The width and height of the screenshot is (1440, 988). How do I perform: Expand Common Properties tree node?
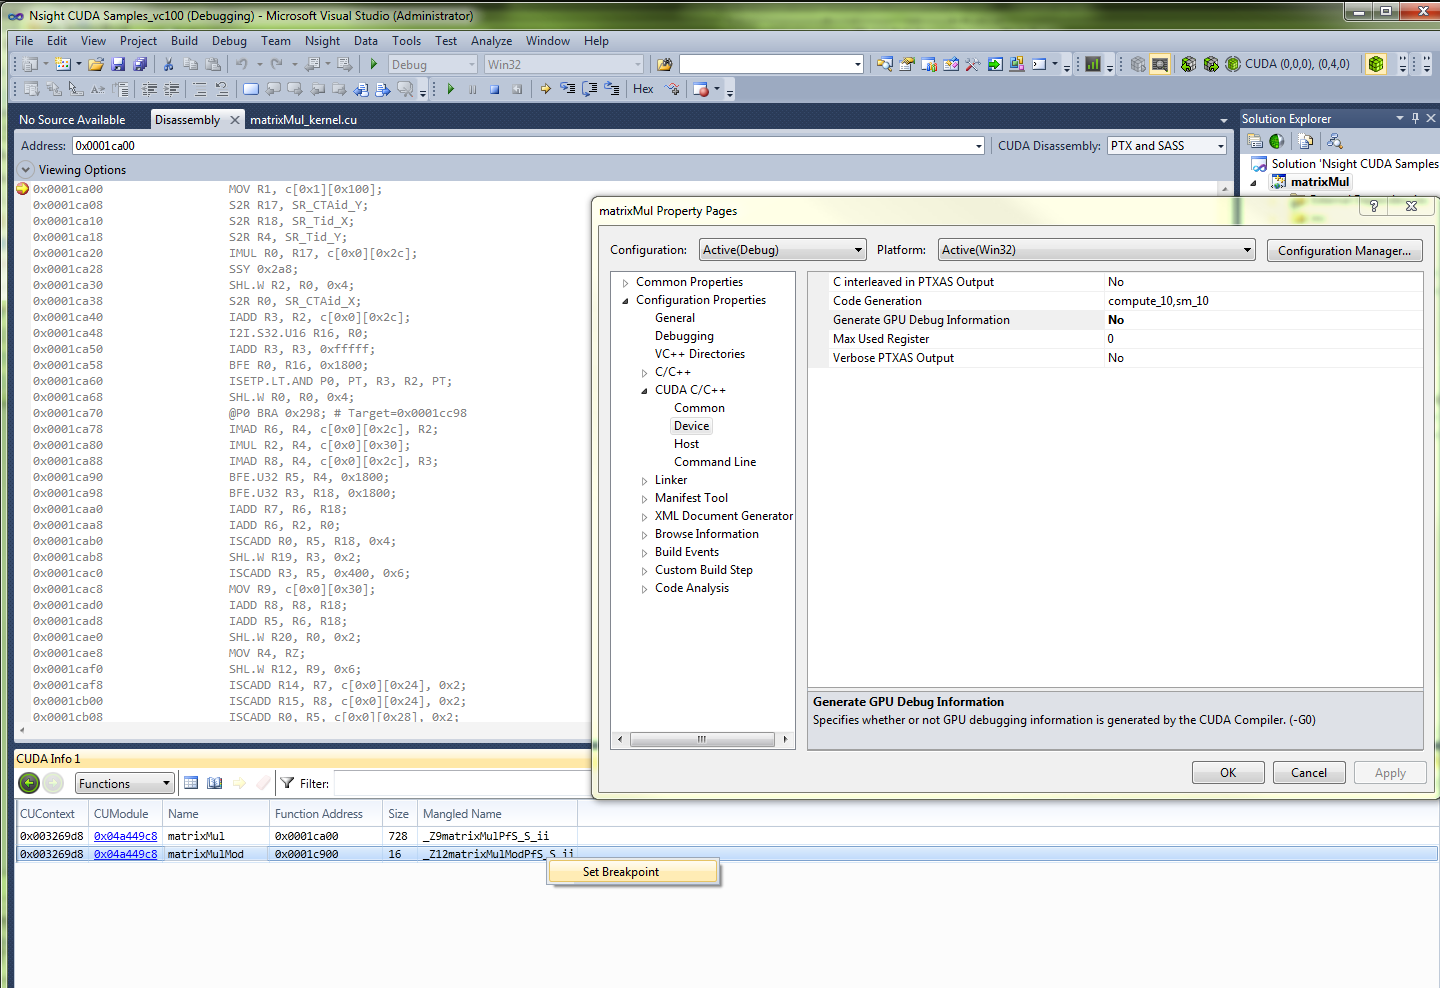(626, 283)
